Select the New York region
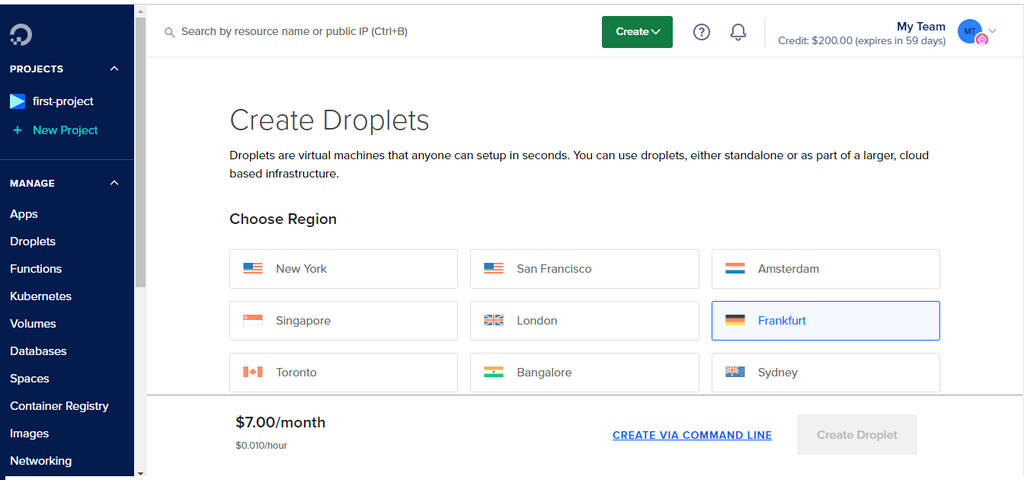The image size is (1024, 480). point(343,269)
